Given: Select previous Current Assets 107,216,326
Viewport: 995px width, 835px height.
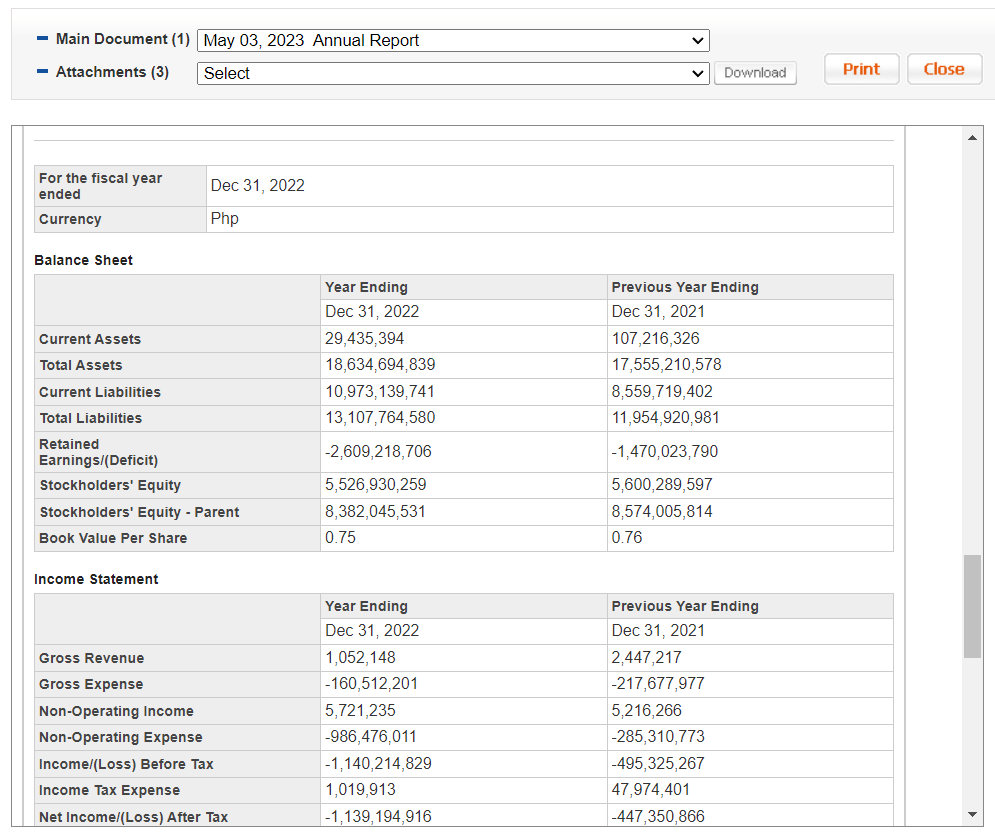Looking at the screenshot, I should tap(656, 339).
